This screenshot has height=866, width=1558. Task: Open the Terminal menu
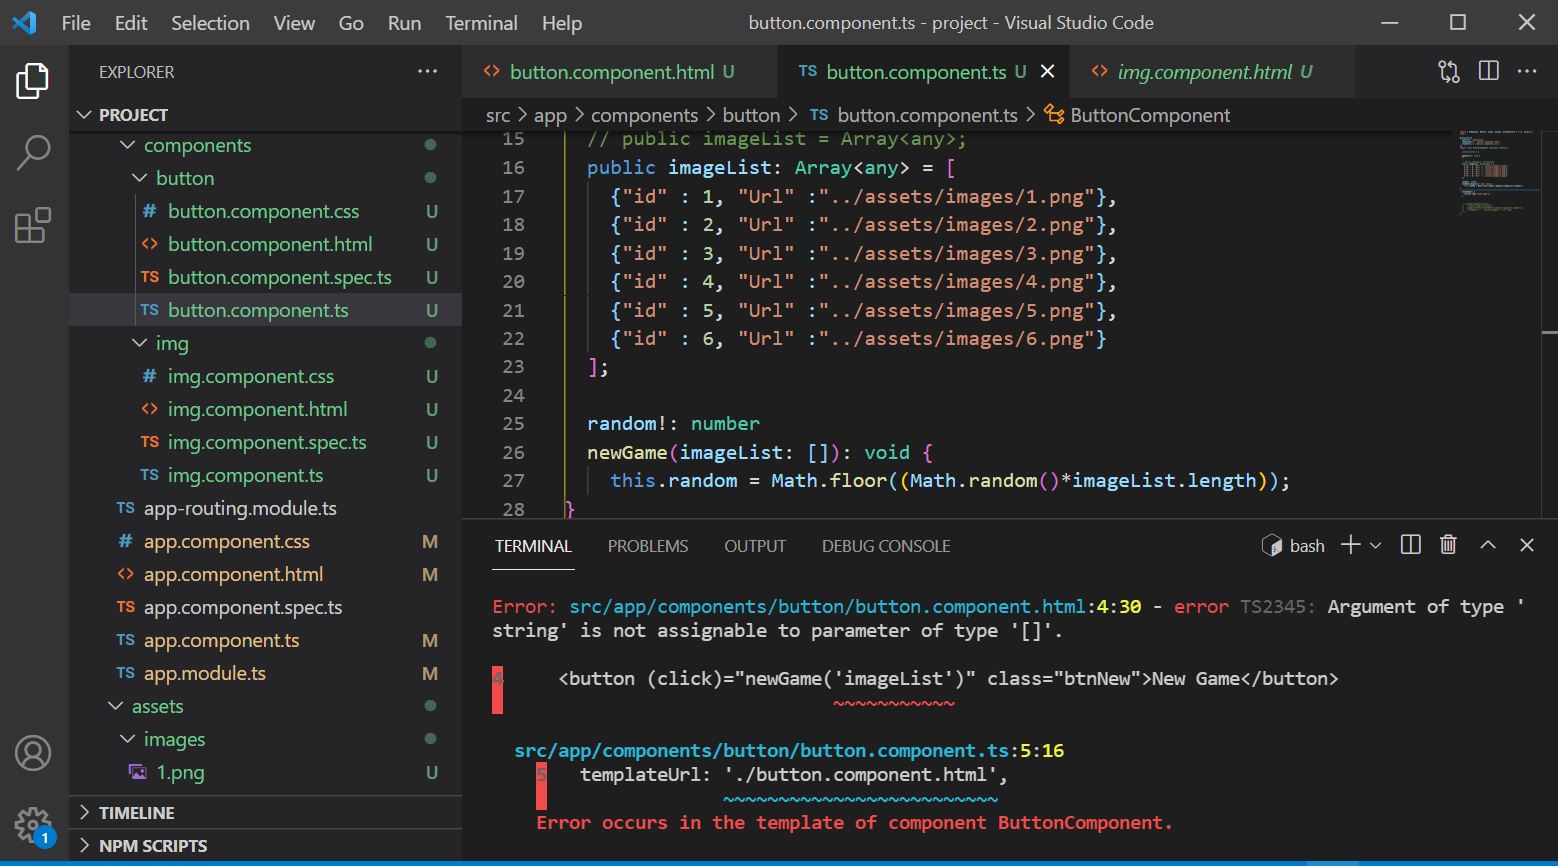tap(481, 22)
